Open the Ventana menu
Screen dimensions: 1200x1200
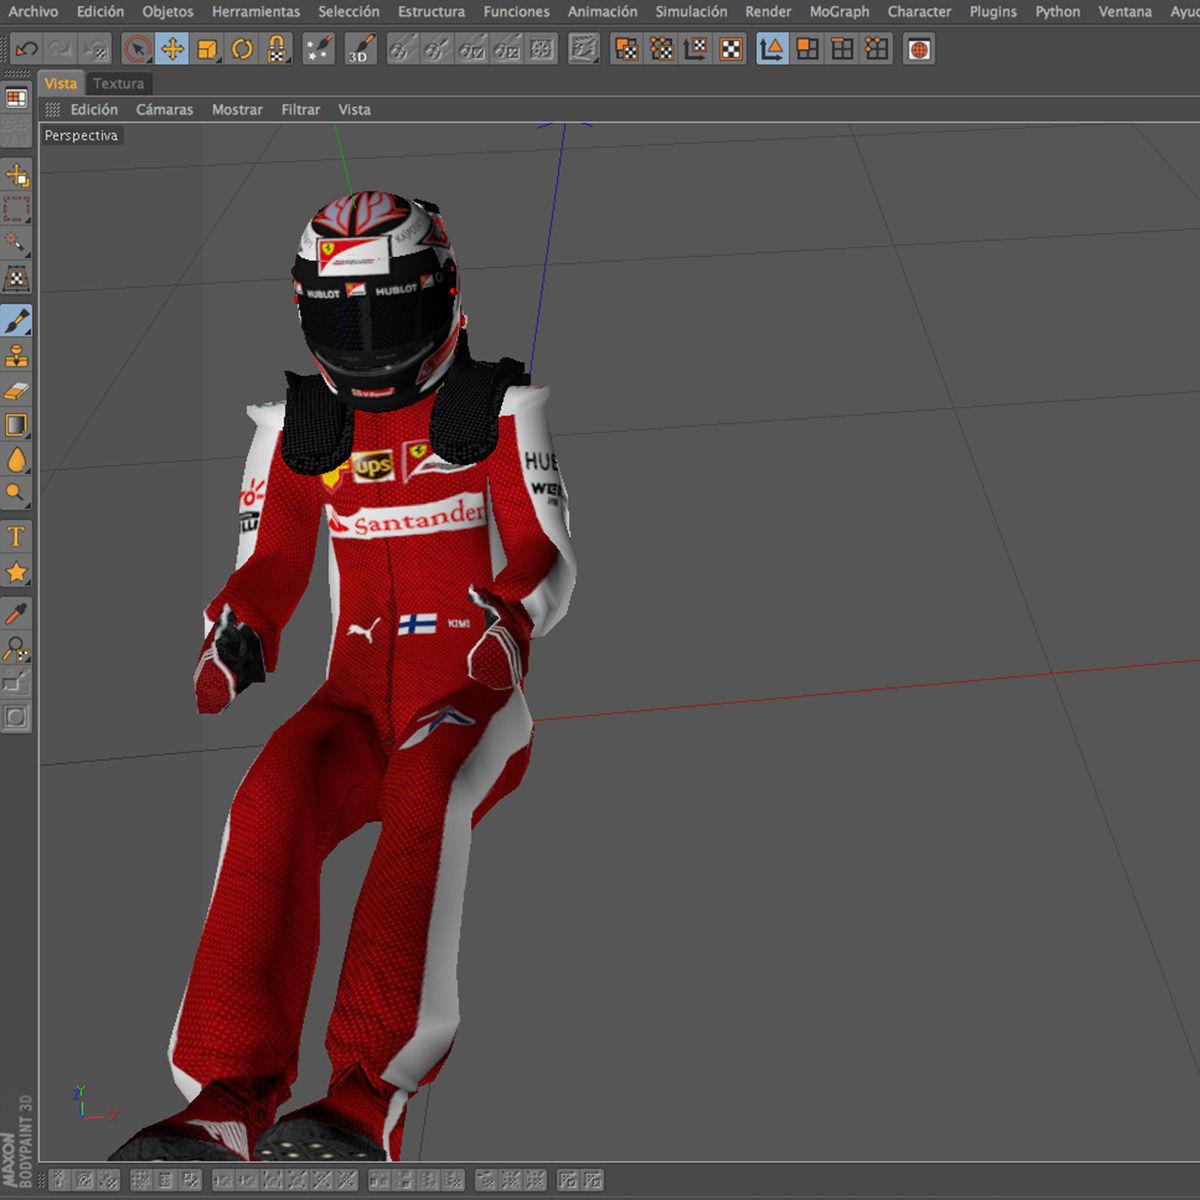[1125, 12]
